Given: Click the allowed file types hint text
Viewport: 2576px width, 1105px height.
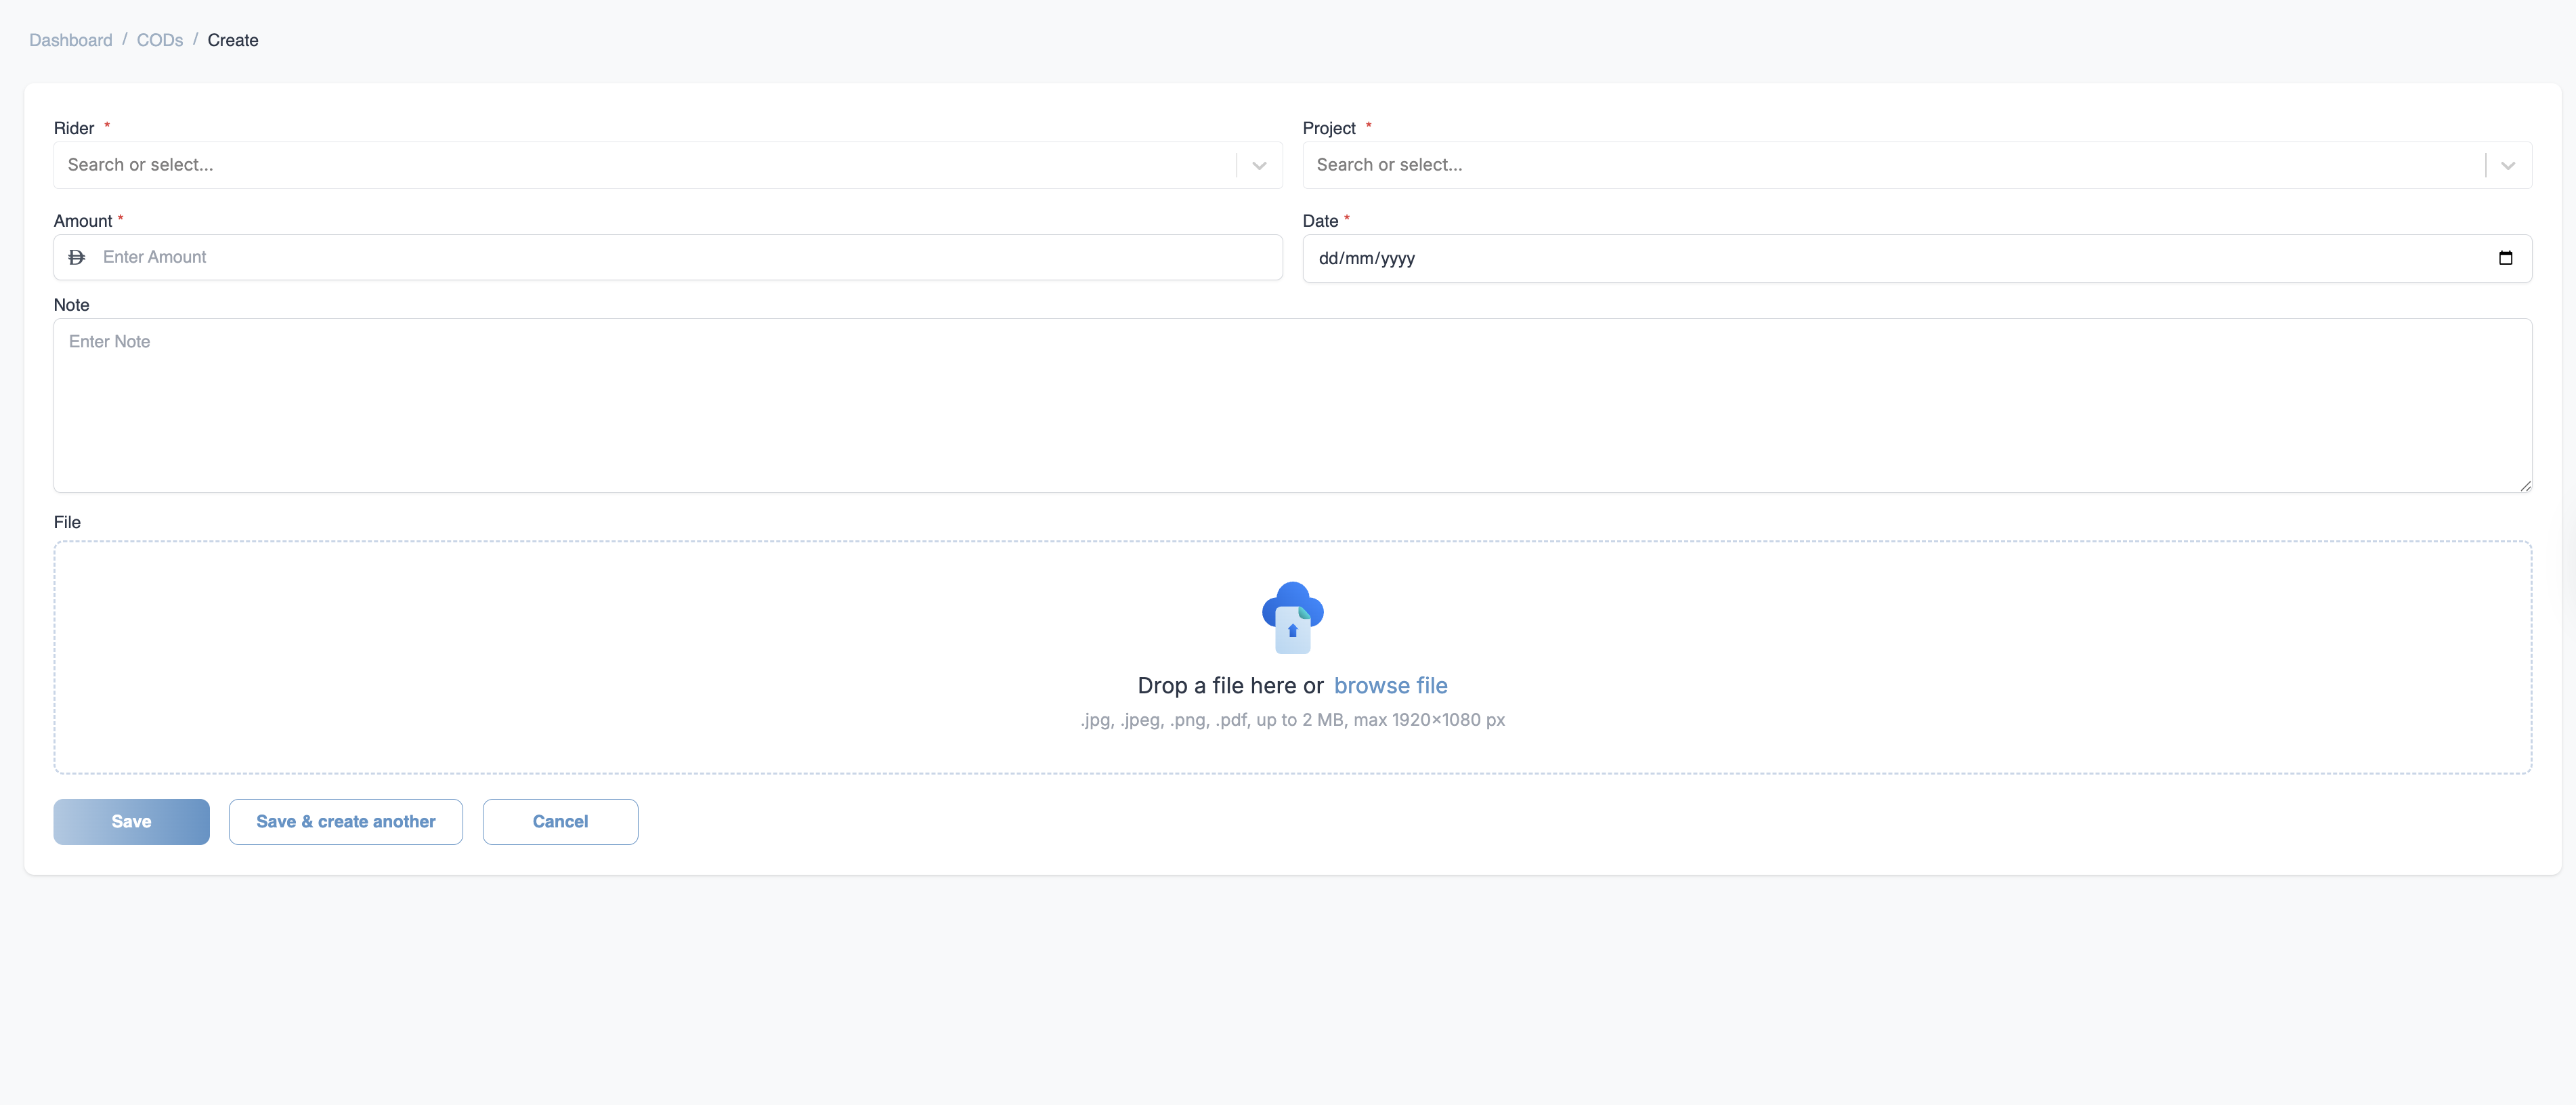Looking at the screenshot, I should pos(1292,719).
